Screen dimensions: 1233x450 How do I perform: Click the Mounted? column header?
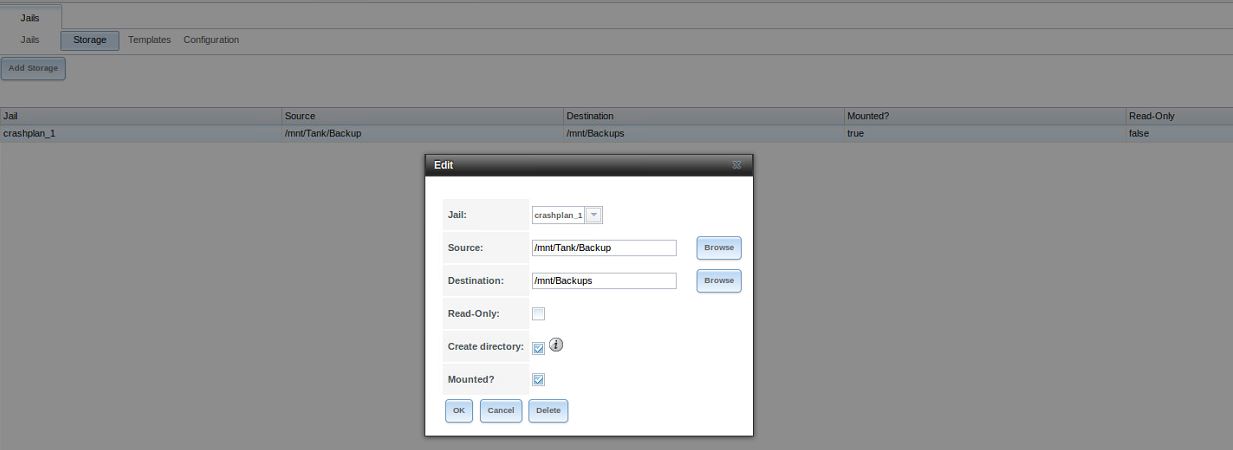pos(985,116)
